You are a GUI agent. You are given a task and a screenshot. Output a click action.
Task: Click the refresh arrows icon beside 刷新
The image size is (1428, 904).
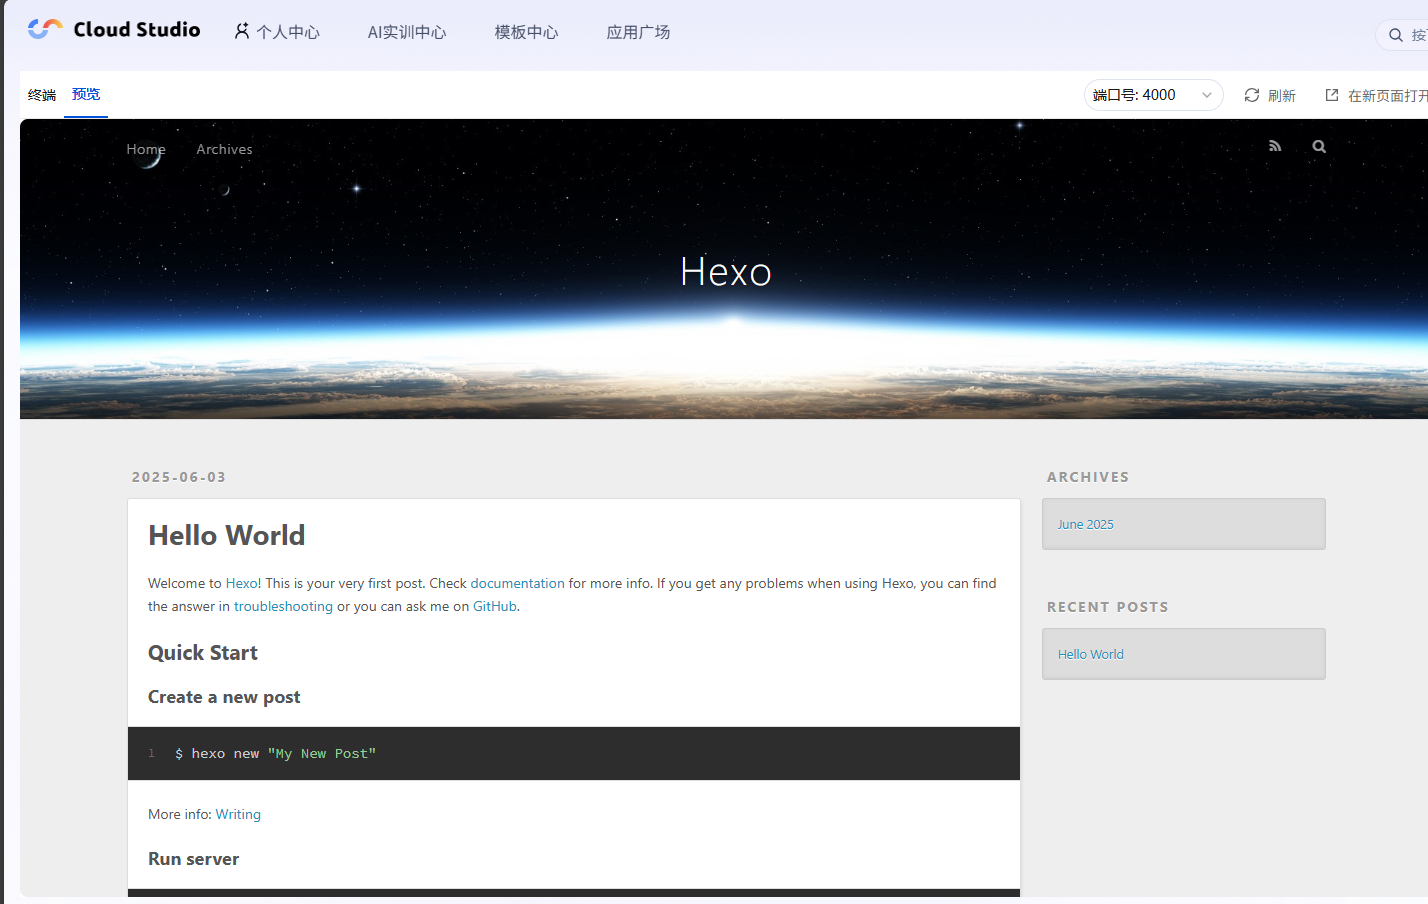pos(1251,95)
